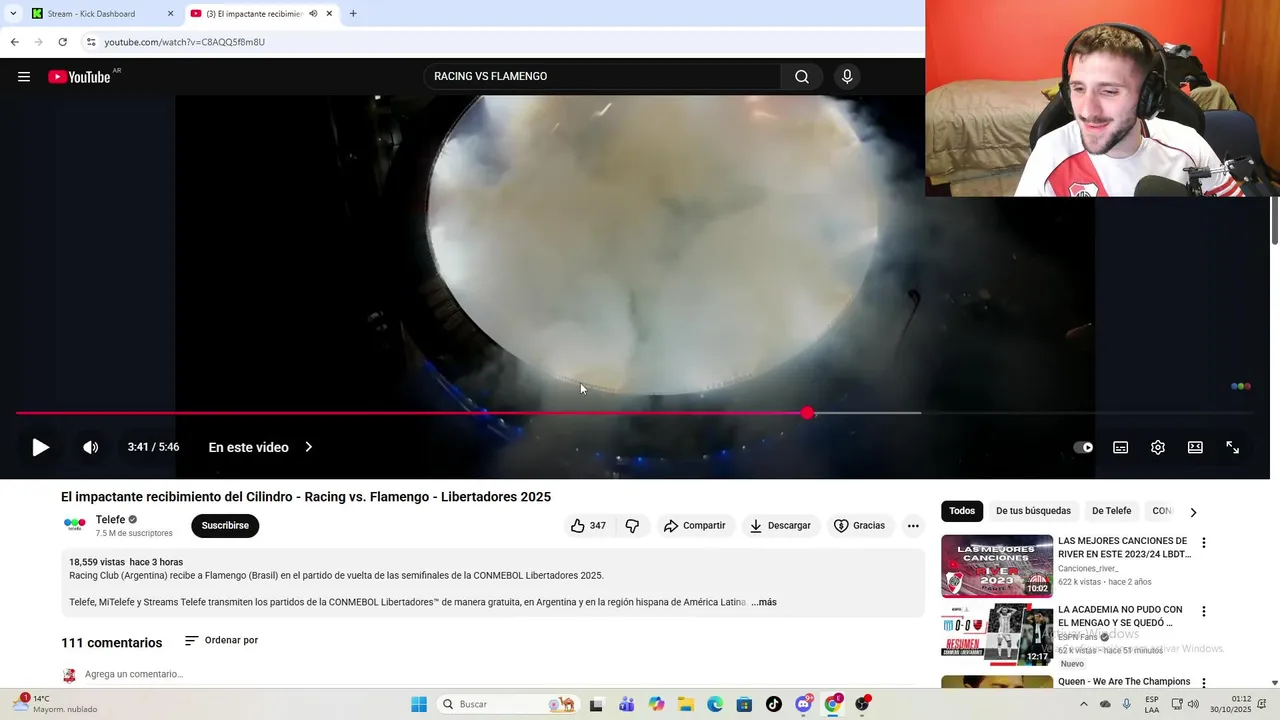Open Microsoft Store from taskbar
The width and height of the screenshot is (1280, 720).
tap(744, 704)
